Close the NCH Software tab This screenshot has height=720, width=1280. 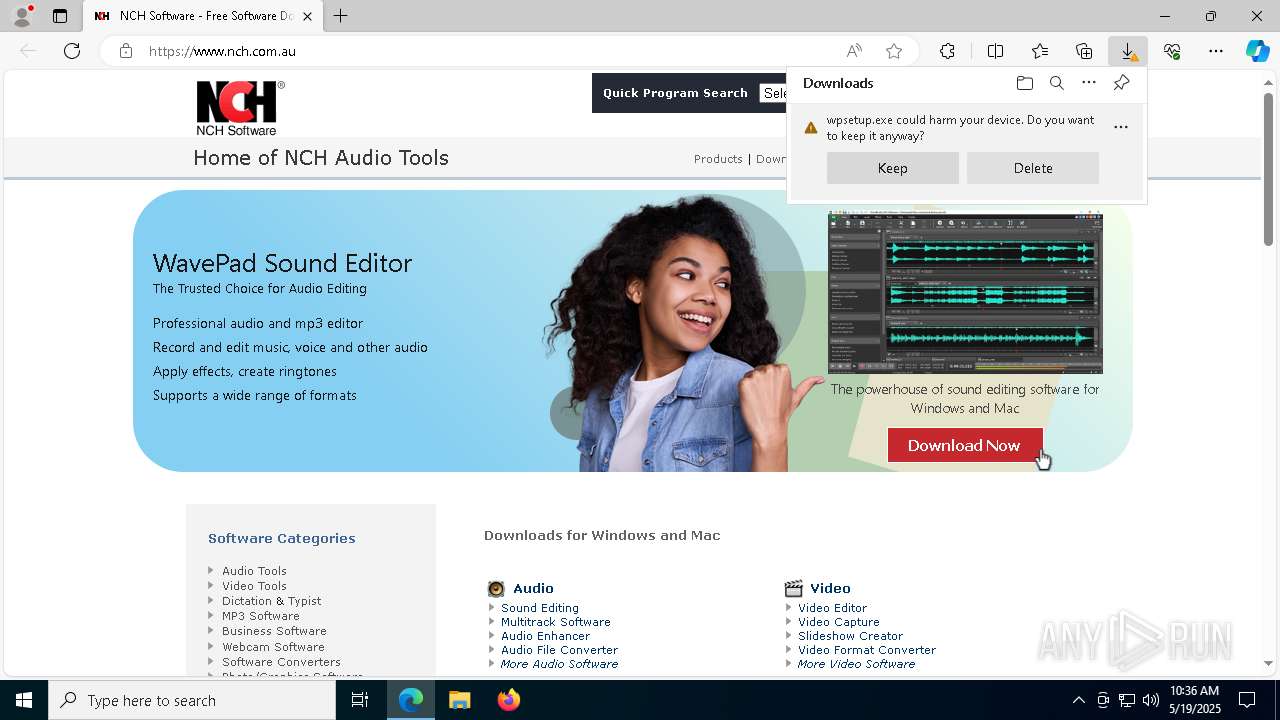(x=307, y=16)
